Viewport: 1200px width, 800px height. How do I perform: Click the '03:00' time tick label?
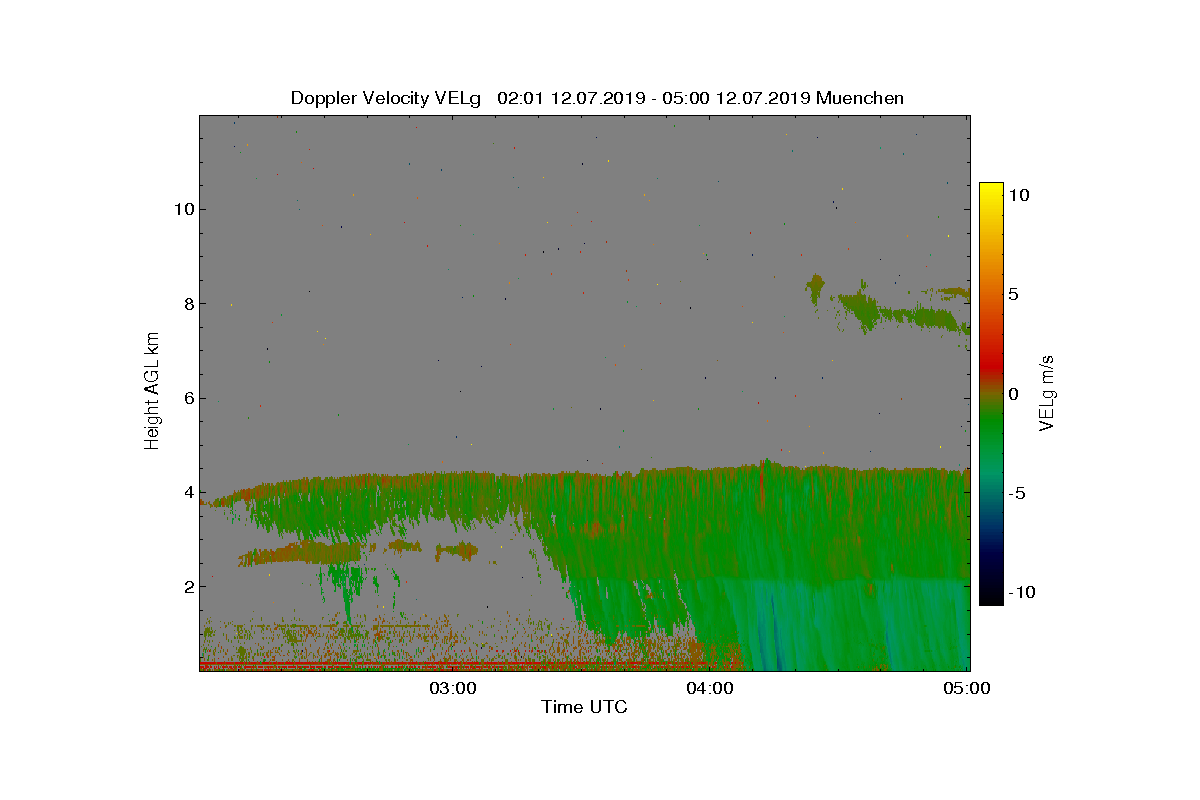(453, 688)
